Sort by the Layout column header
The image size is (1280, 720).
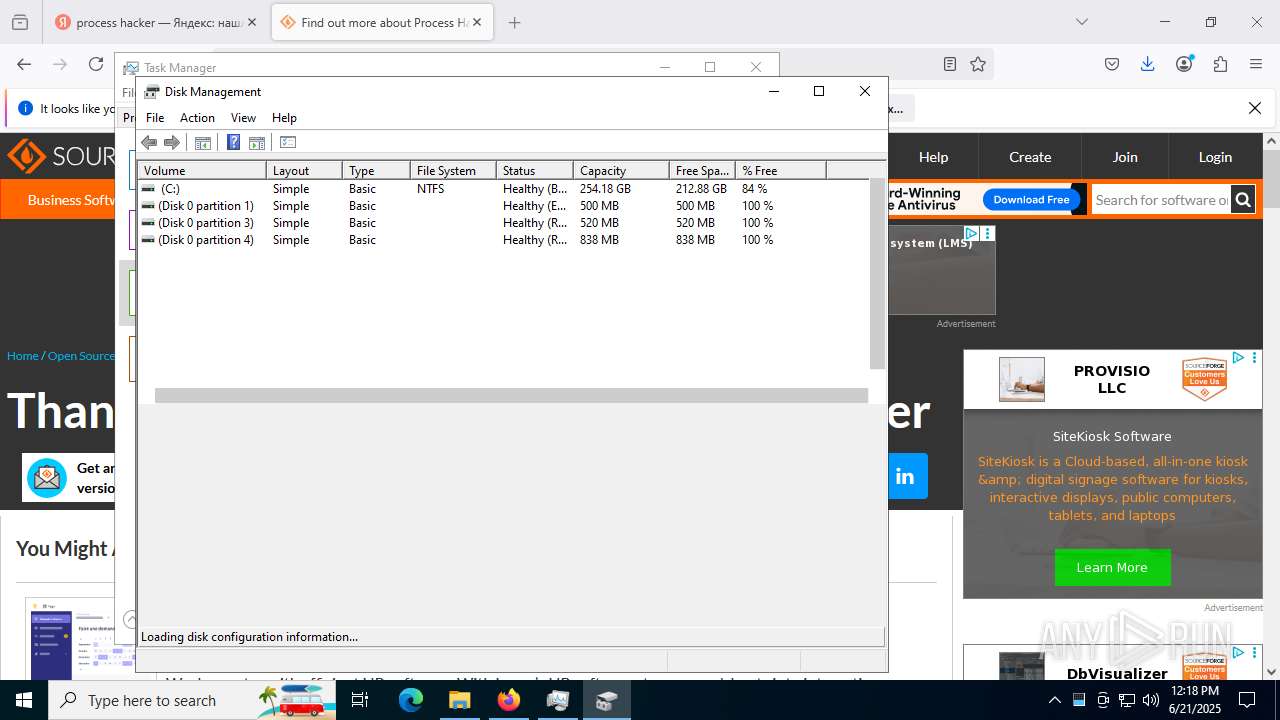click(305, 171)
